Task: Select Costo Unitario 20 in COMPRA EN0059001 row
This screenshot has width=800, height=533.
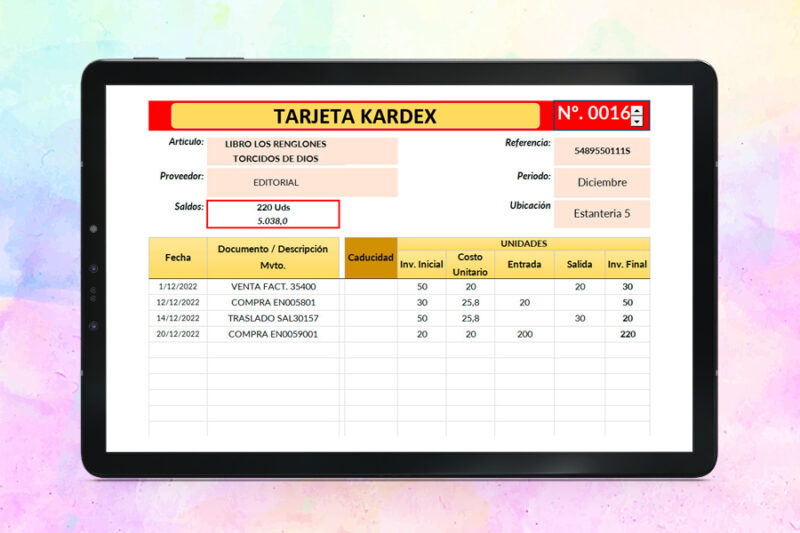Action: tap(470, 334)
